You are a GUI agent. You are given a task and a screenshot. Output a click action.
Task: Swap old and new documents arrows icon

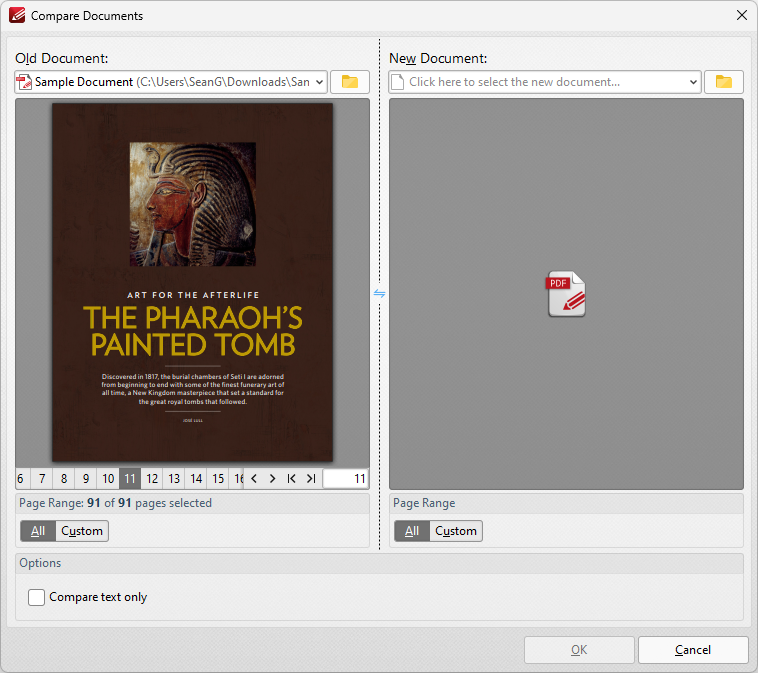pyautogui.click(x=379, y=293)
